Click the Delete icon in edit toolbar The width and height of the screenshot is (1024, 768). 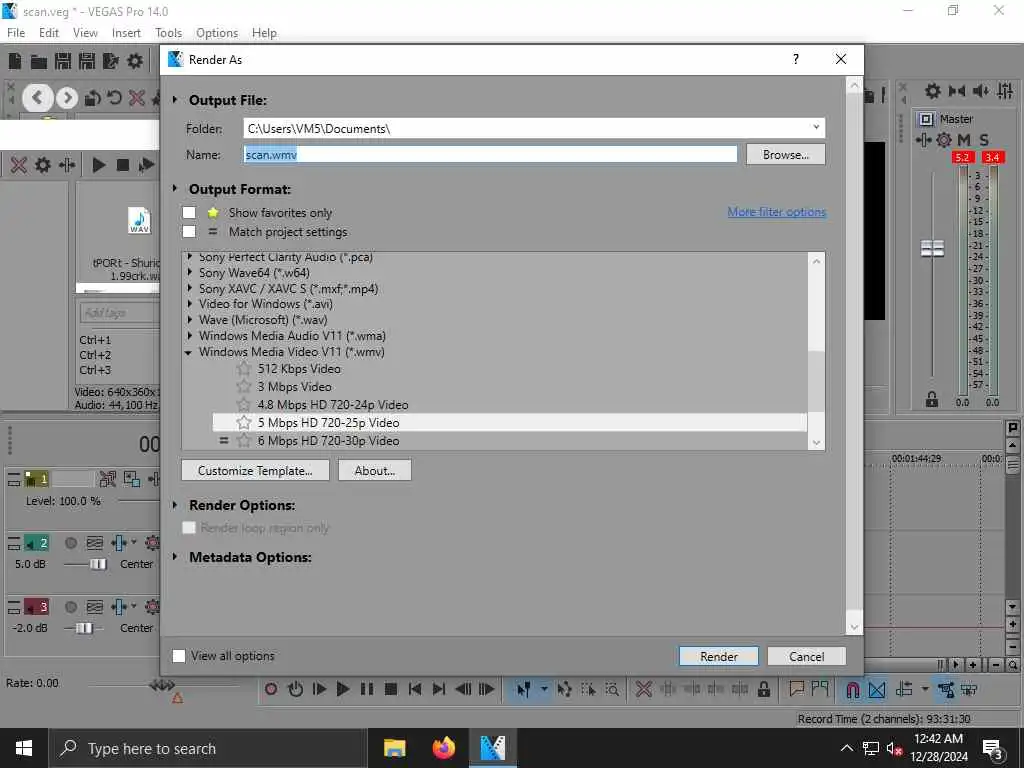tap(644, 689)
